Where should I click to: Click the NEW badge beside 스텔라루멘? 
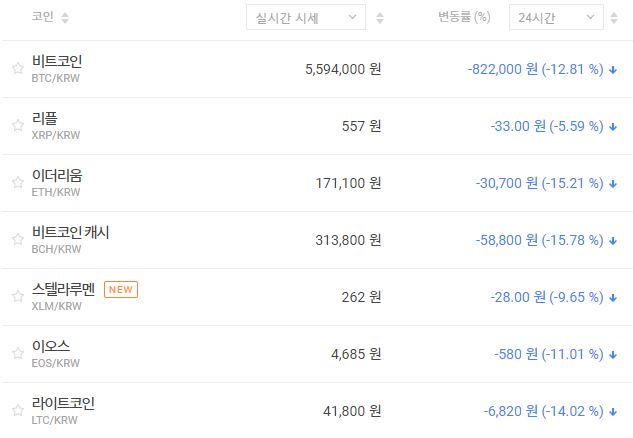click(121, 290)
